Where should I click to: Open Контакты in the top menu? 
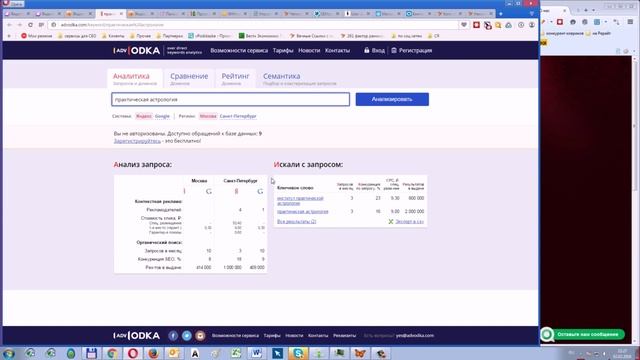(x=337, y=50)
